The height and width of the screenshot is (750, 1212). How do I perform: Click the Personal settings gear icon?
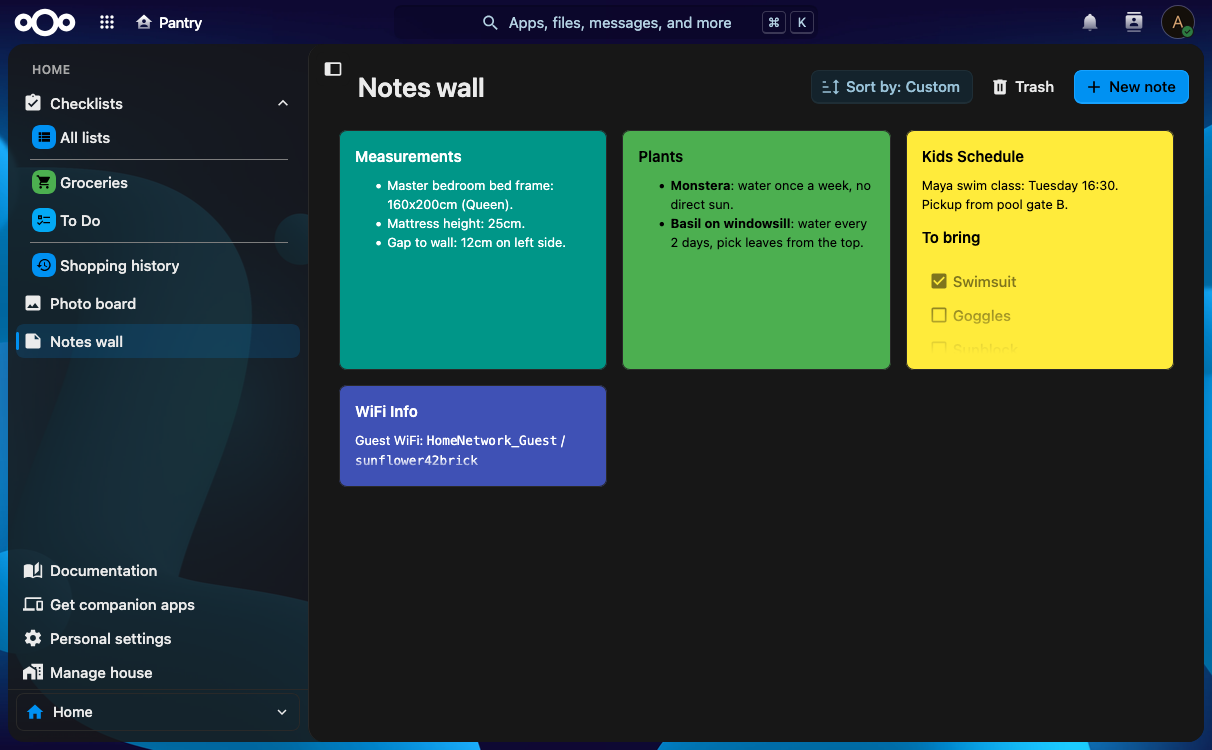[33, 639]
